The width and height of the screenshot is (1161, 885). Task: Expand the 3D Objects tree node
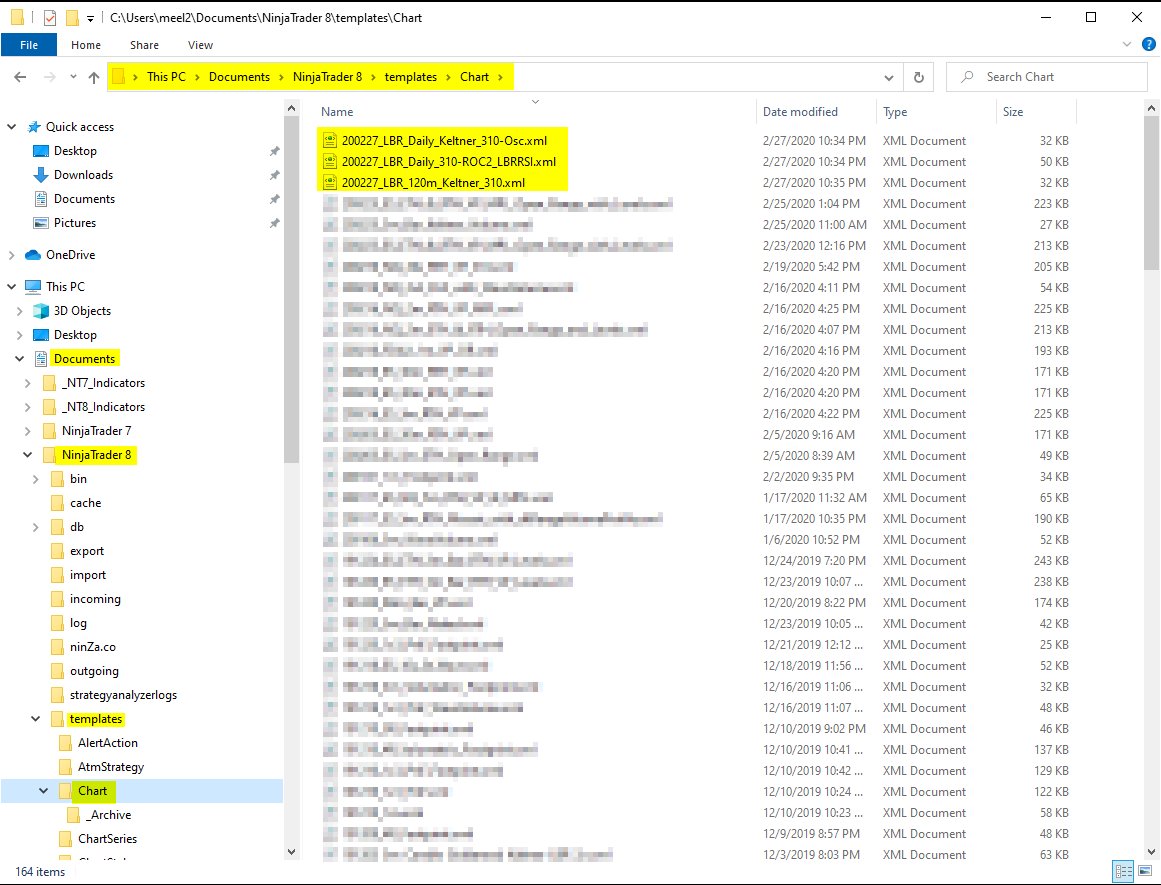pyautogui.click(x=19, y=311)
